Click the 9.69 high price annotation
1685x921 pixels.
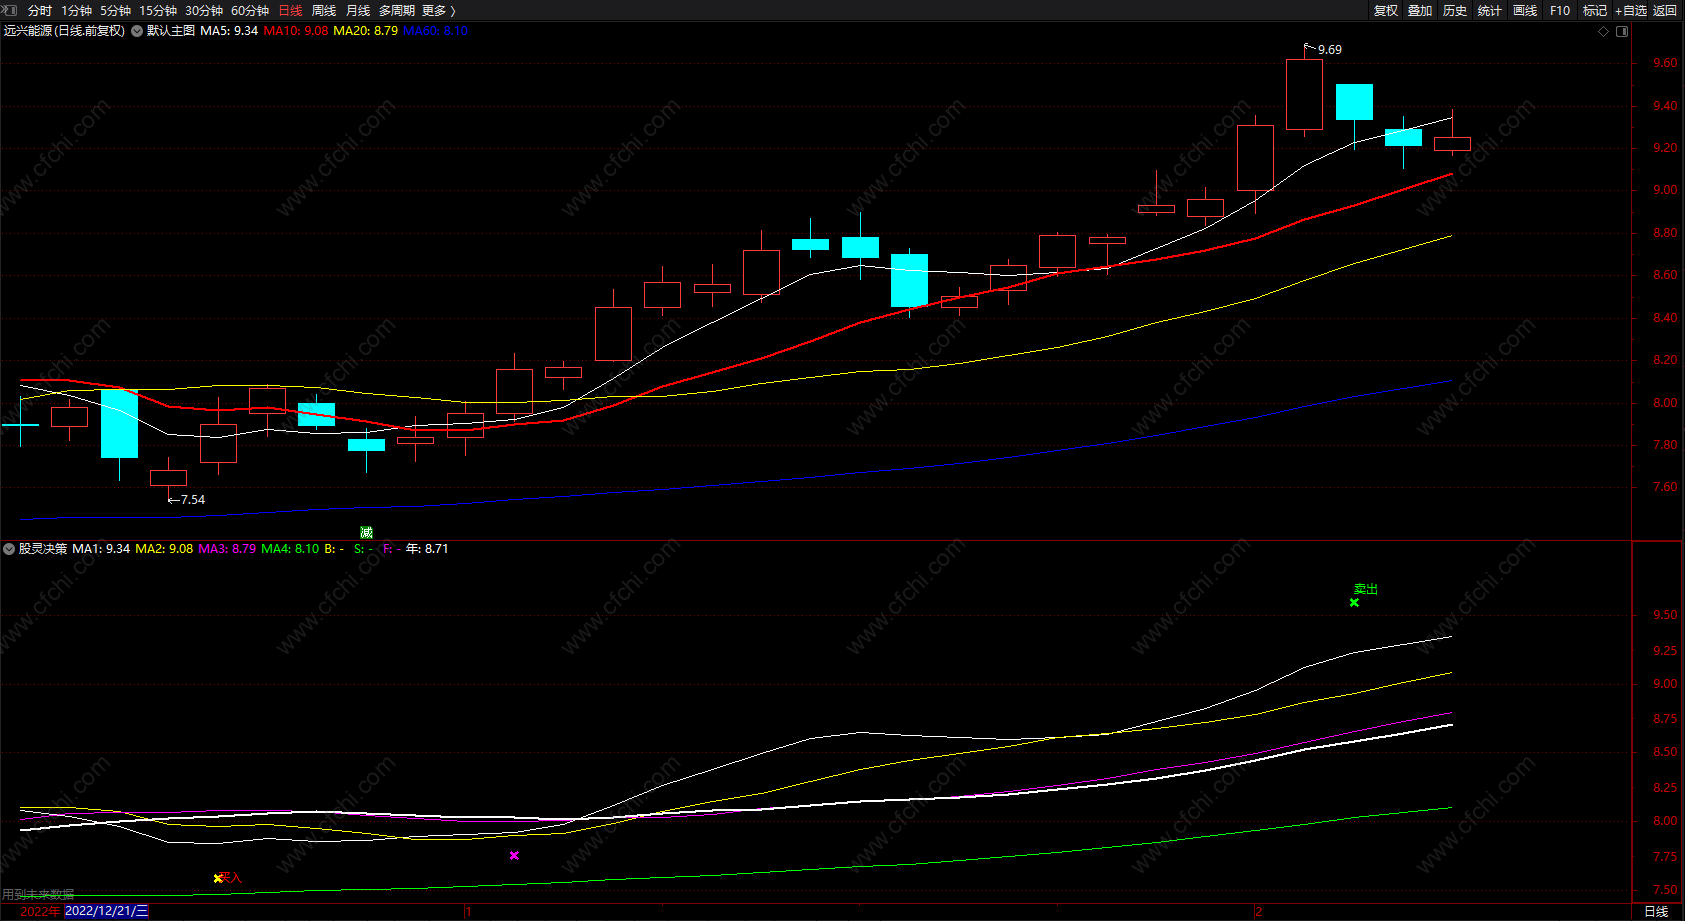1330,50
